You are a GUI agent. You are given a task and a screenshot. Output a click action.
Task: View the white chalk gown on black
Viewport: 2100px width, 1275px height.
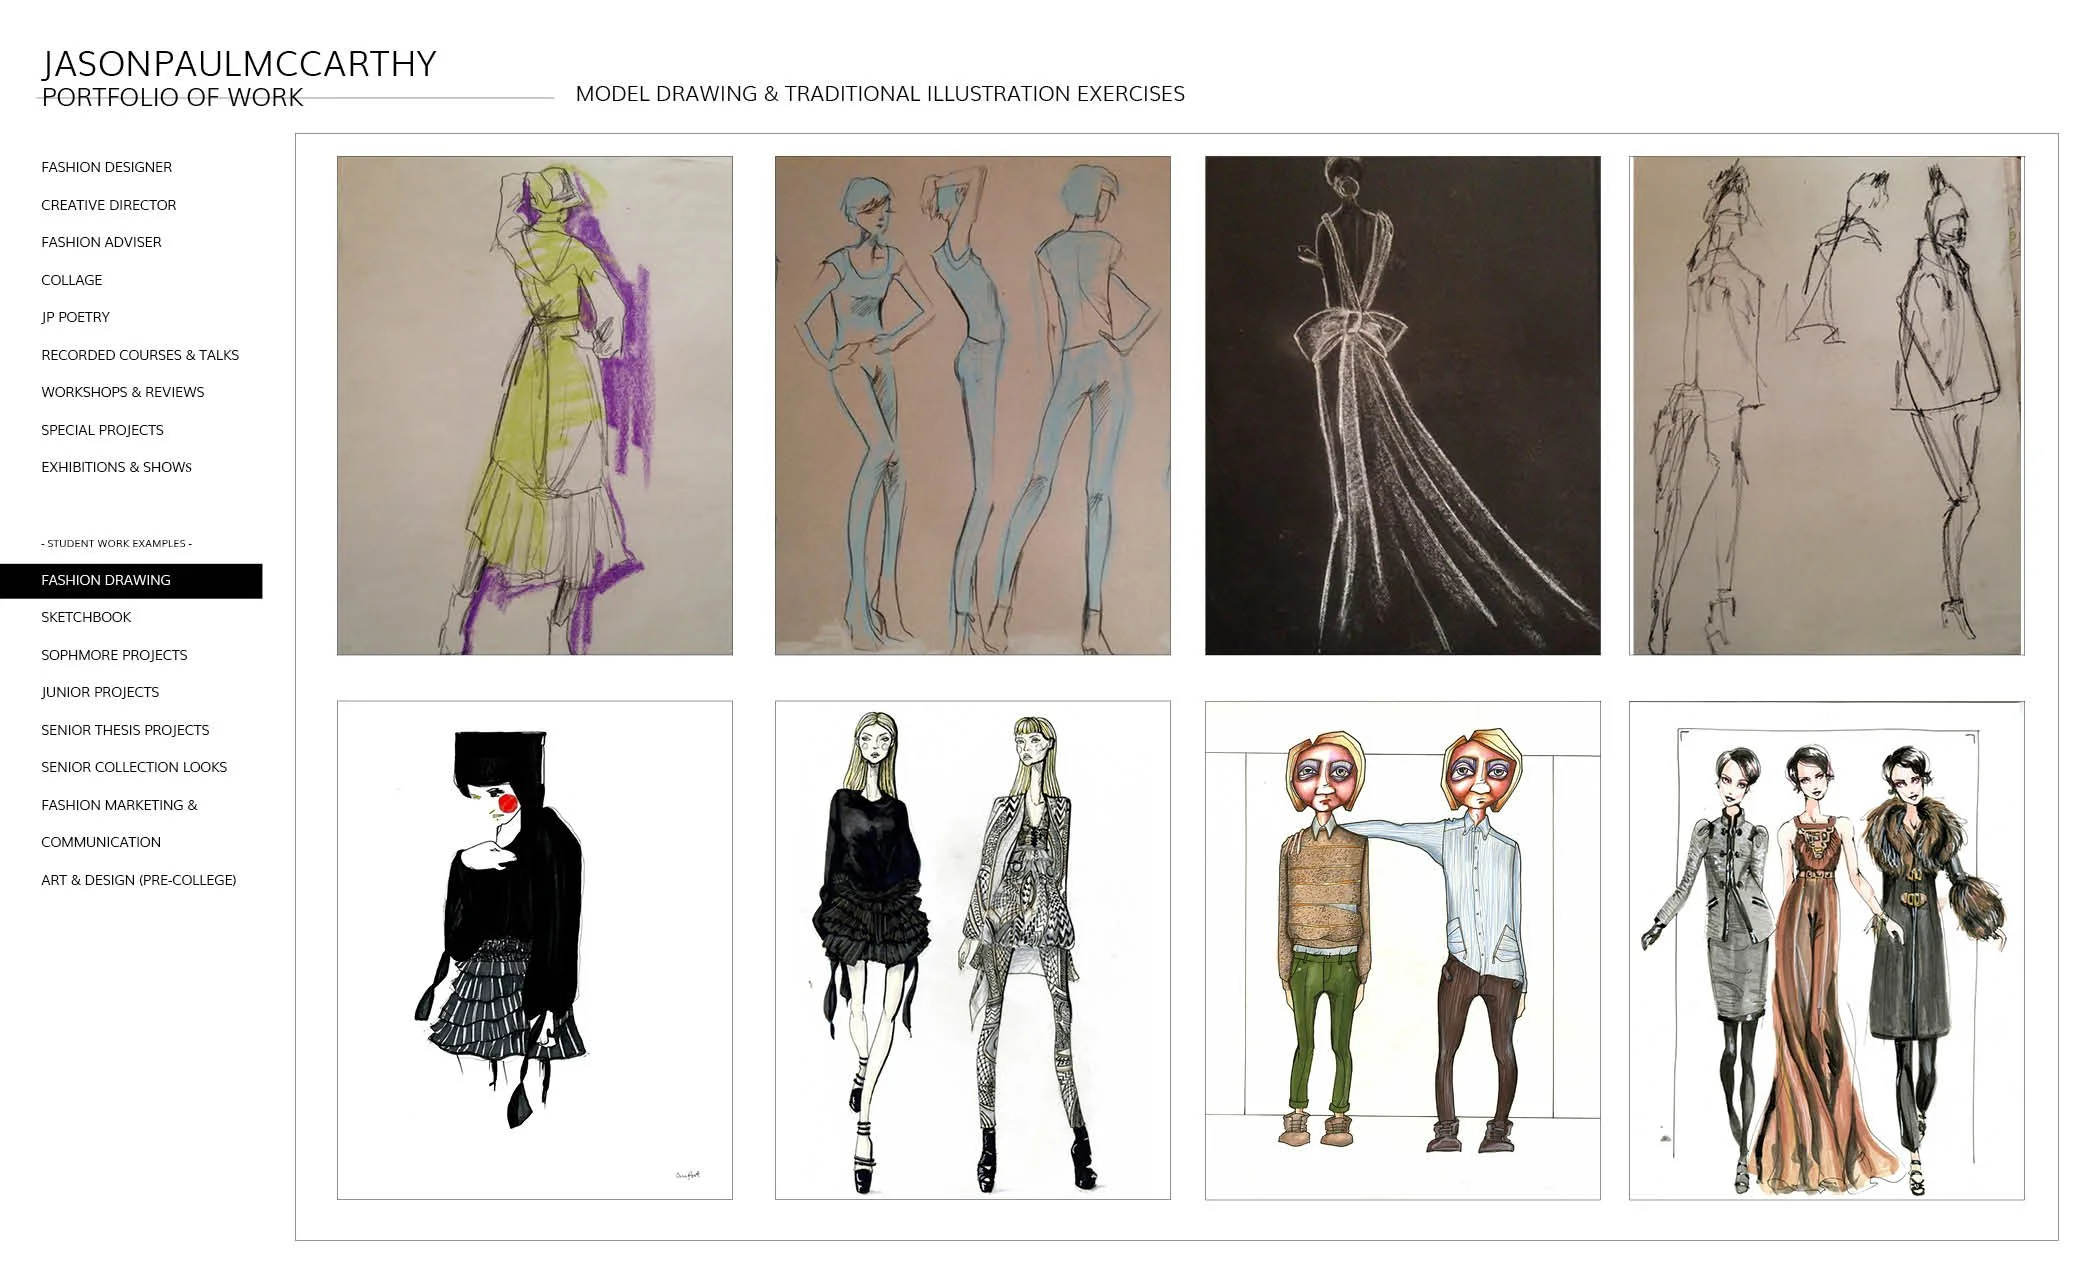pyautogui.click(x=1402, y=405)
